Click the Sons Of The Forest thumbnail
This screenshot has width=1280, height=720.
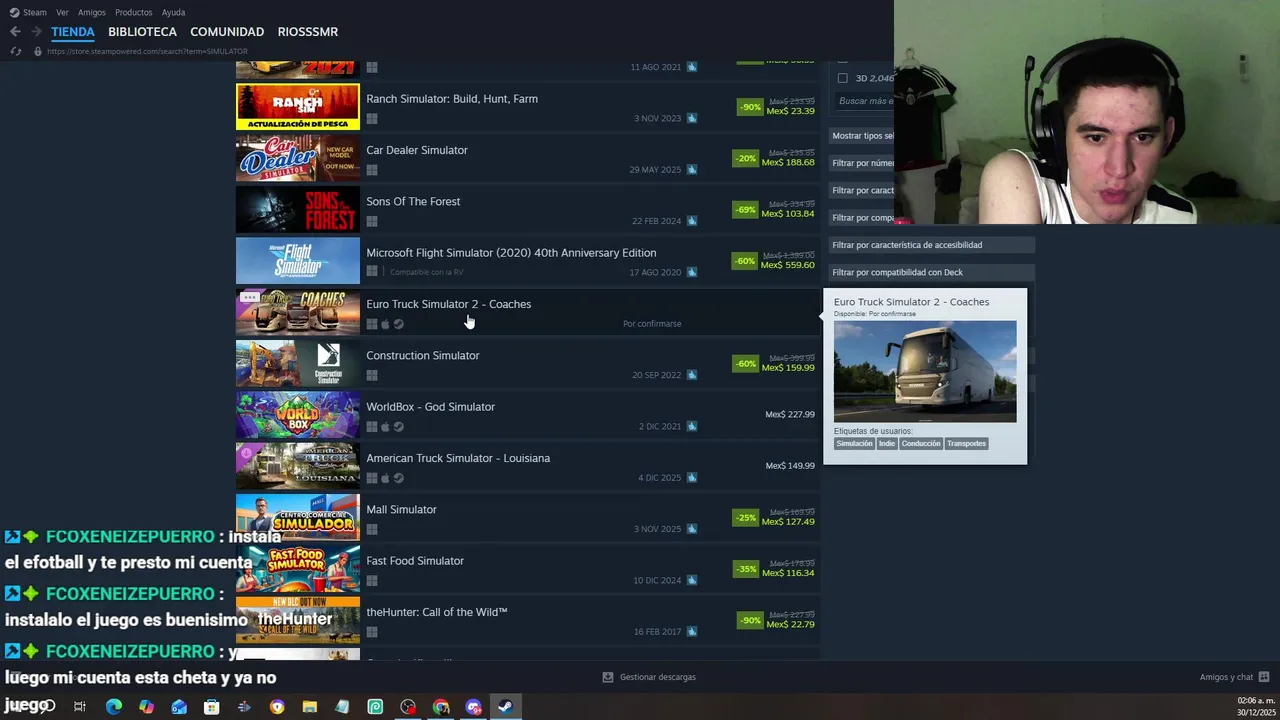298,210
